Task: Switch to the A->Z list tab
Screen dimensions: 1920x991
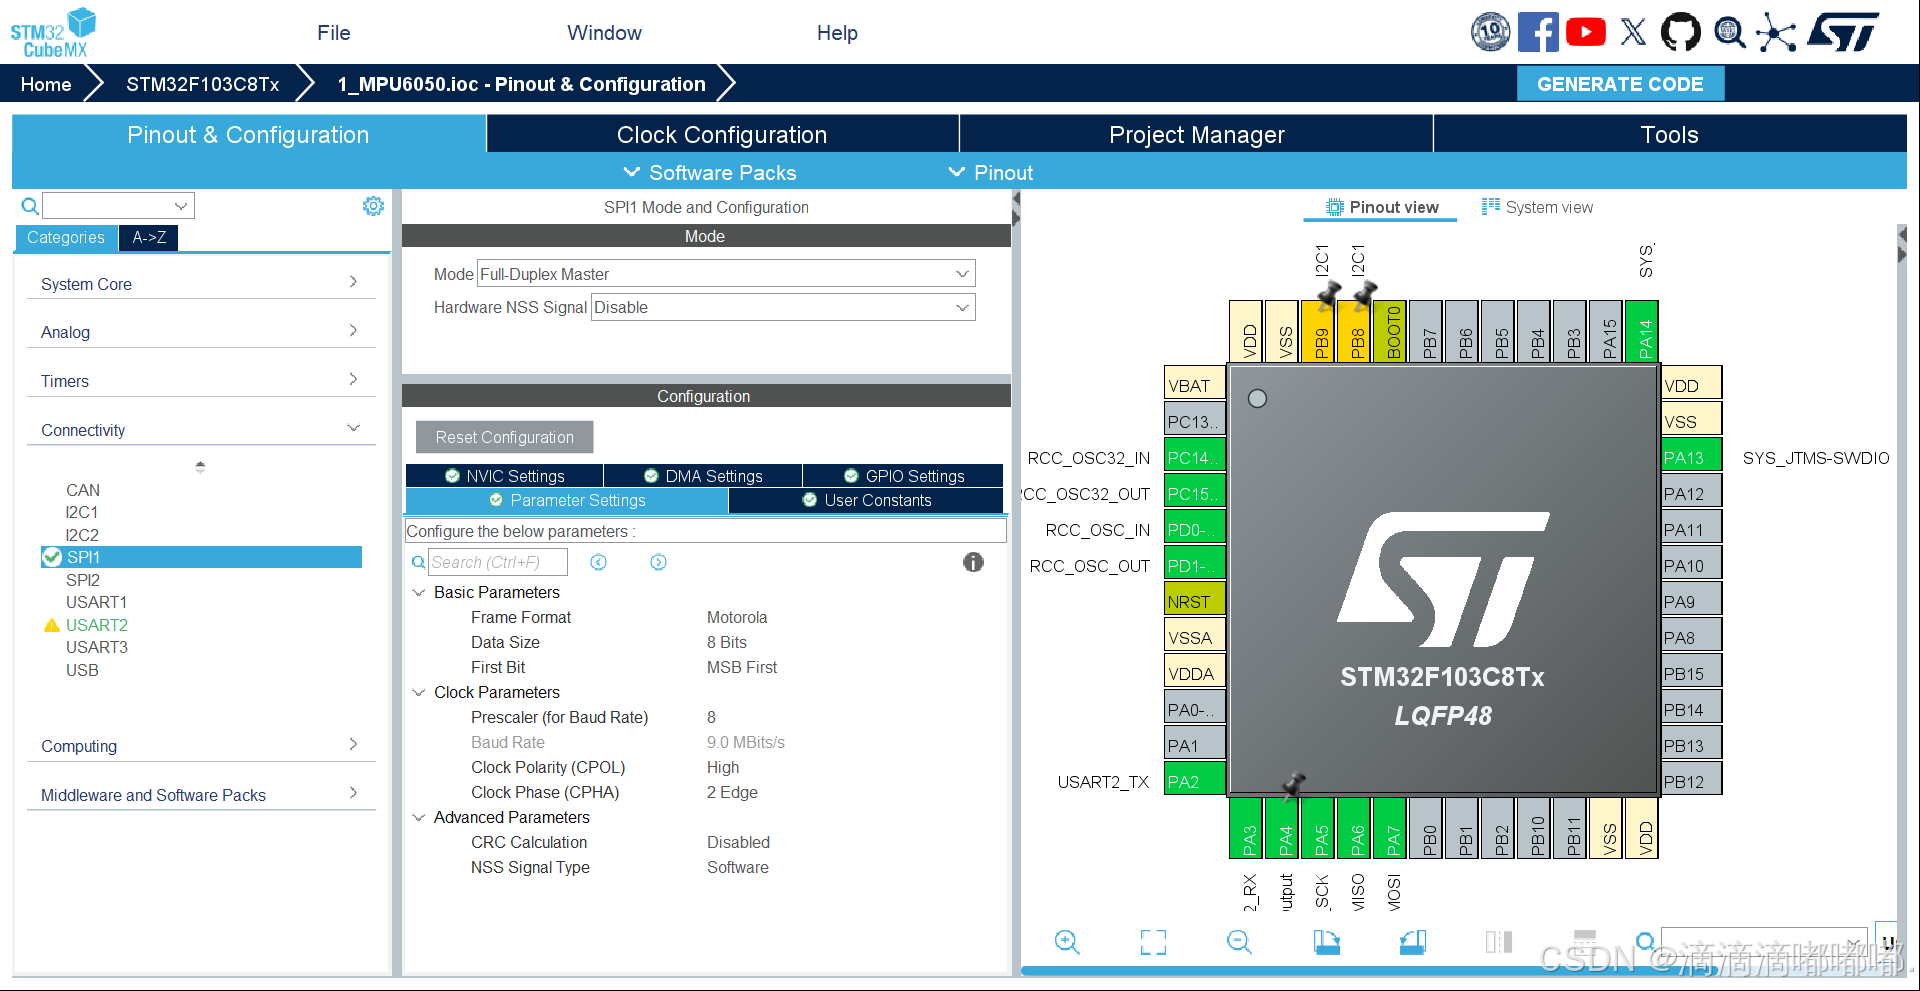Action: pos(149,237)
